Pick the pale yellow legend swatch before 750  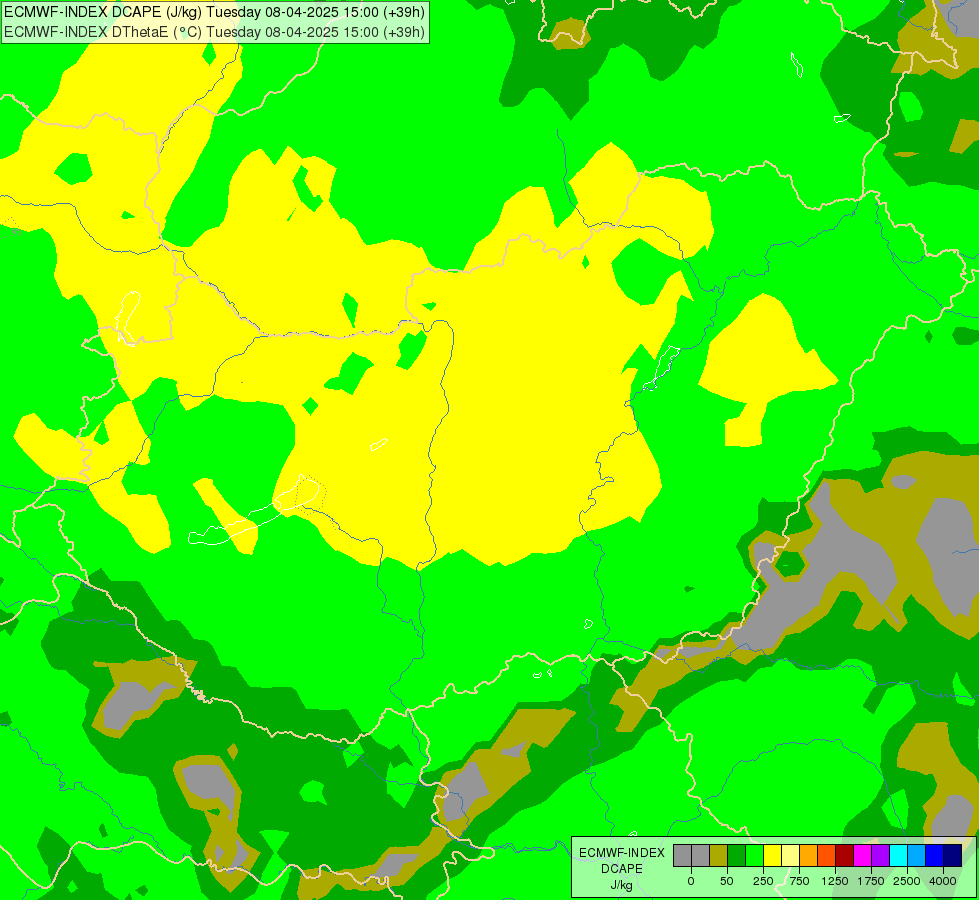coord(790,856)
